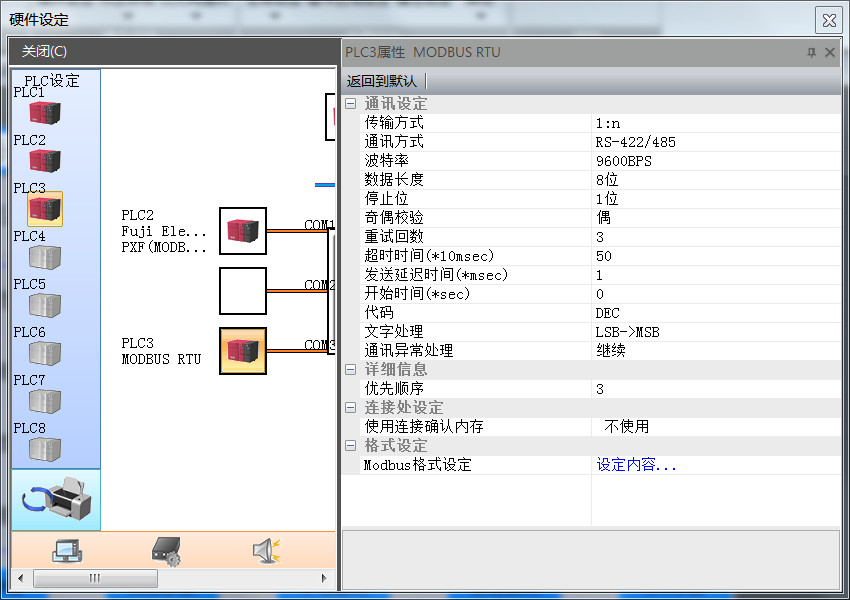Click the printer setting icon with blue arrow

coord(56,498)
